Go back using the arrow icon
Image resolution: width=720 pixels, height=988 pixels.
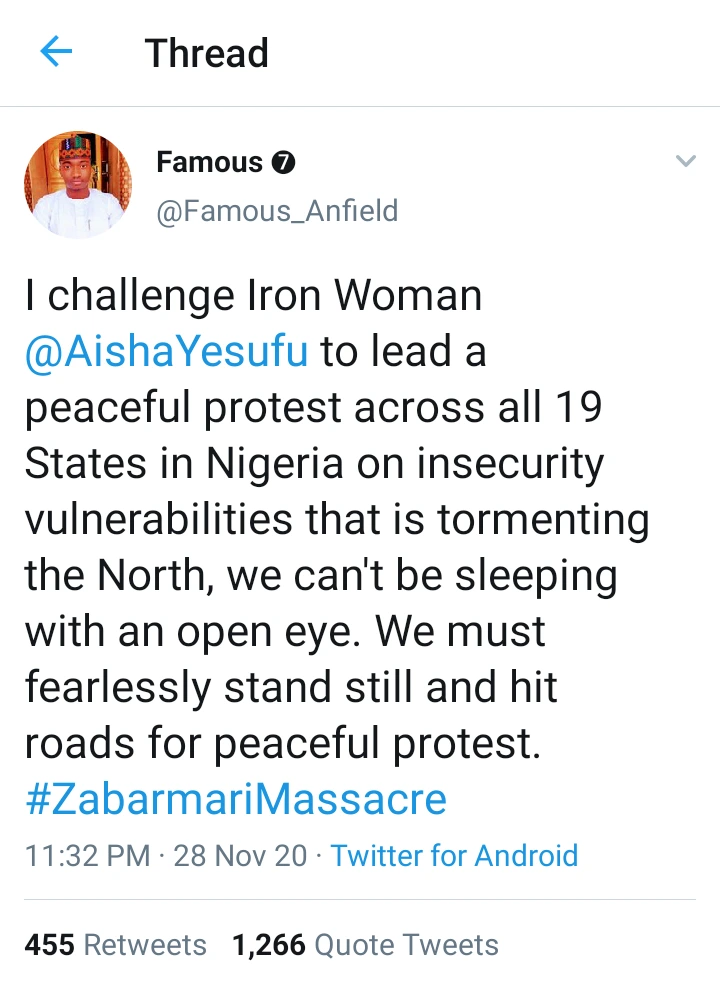point(56,52)
